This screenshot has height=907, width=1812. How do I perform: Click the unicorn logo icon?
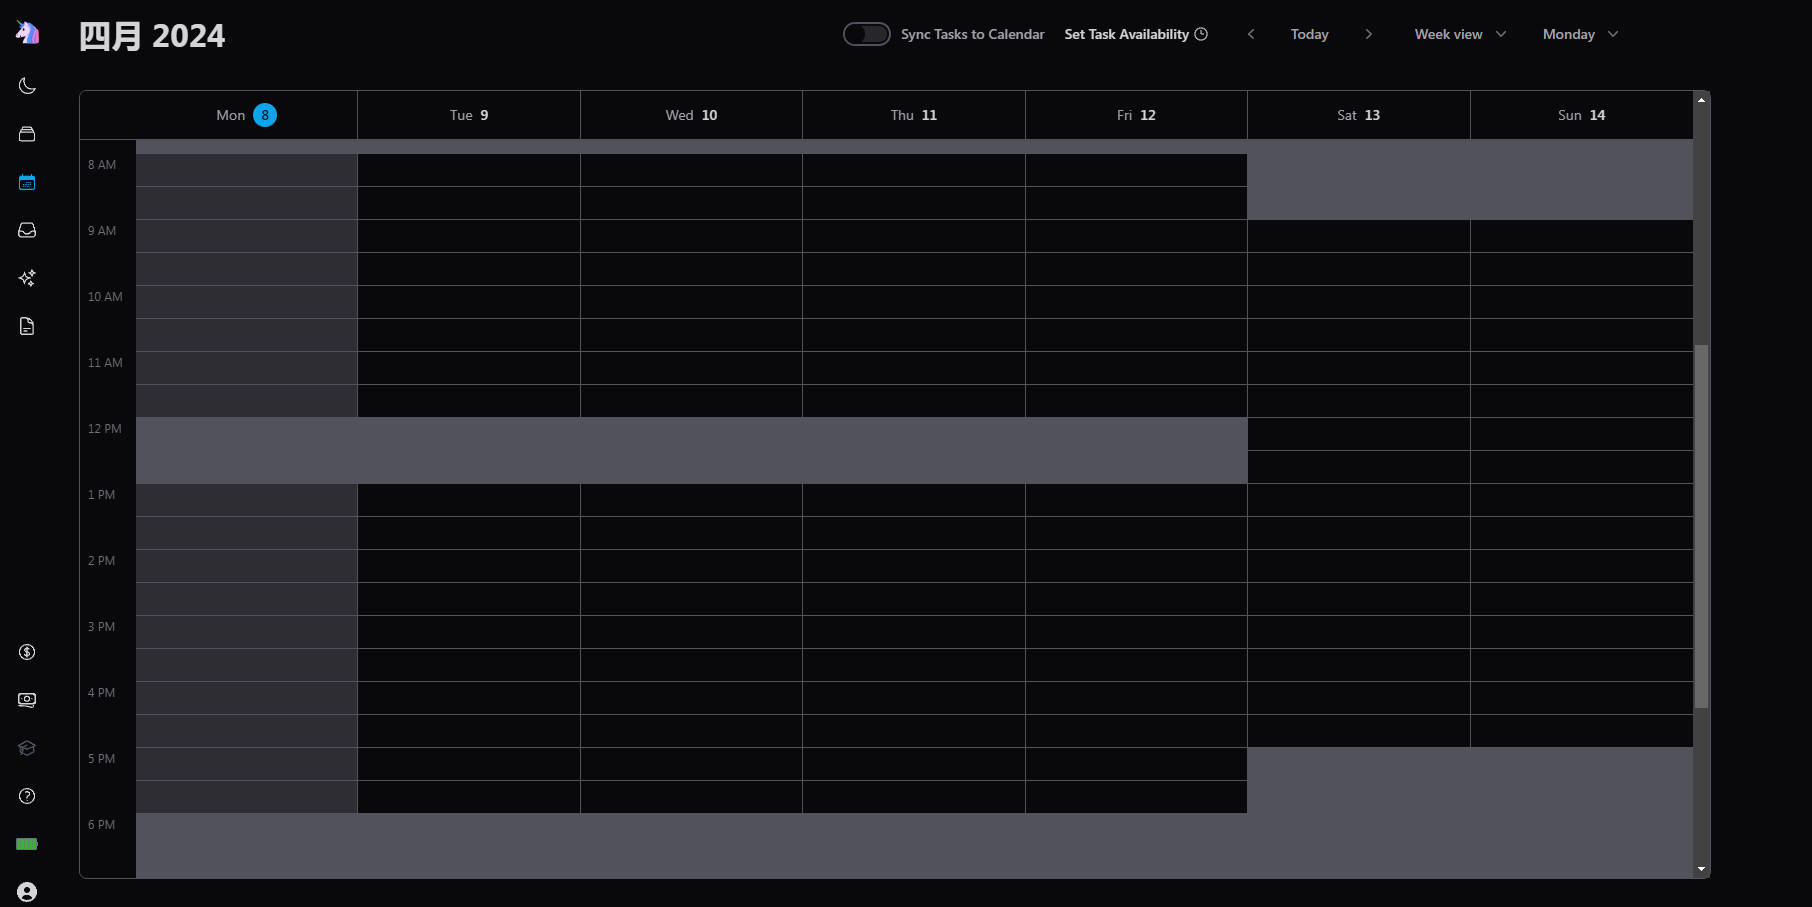click(27, 33)
